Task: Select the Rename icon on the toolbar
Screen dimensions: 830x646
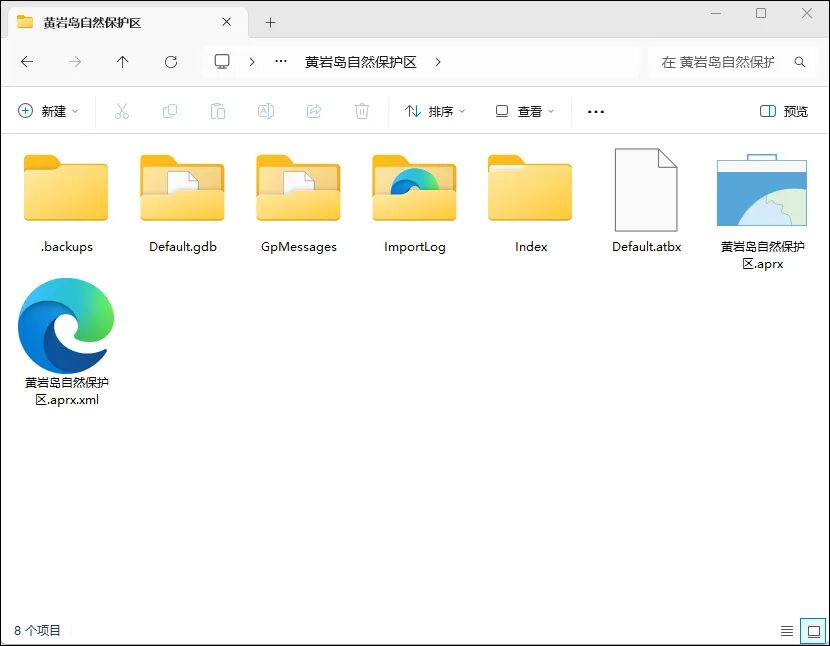Action: [266, 111]
